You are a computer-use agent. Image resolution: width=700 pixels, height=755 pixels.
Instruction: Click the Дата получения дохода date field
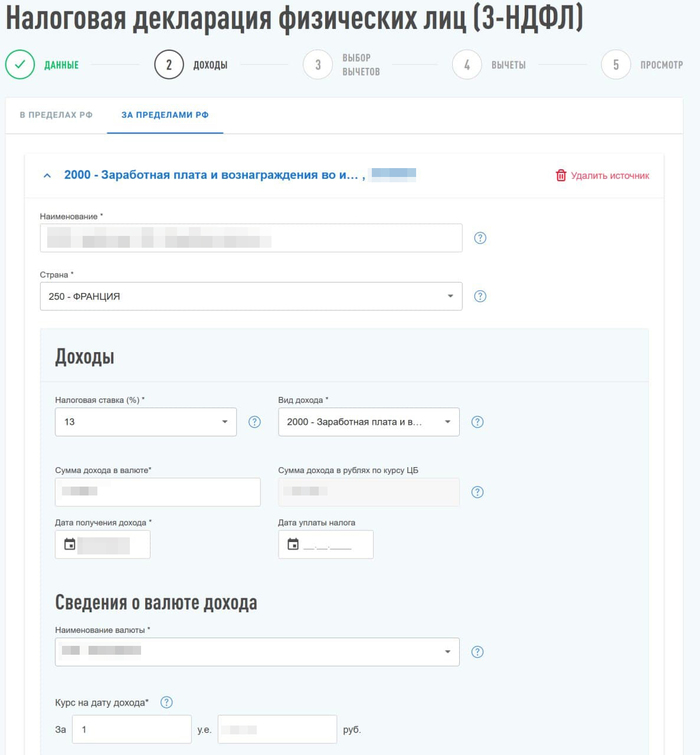[103, 545]
